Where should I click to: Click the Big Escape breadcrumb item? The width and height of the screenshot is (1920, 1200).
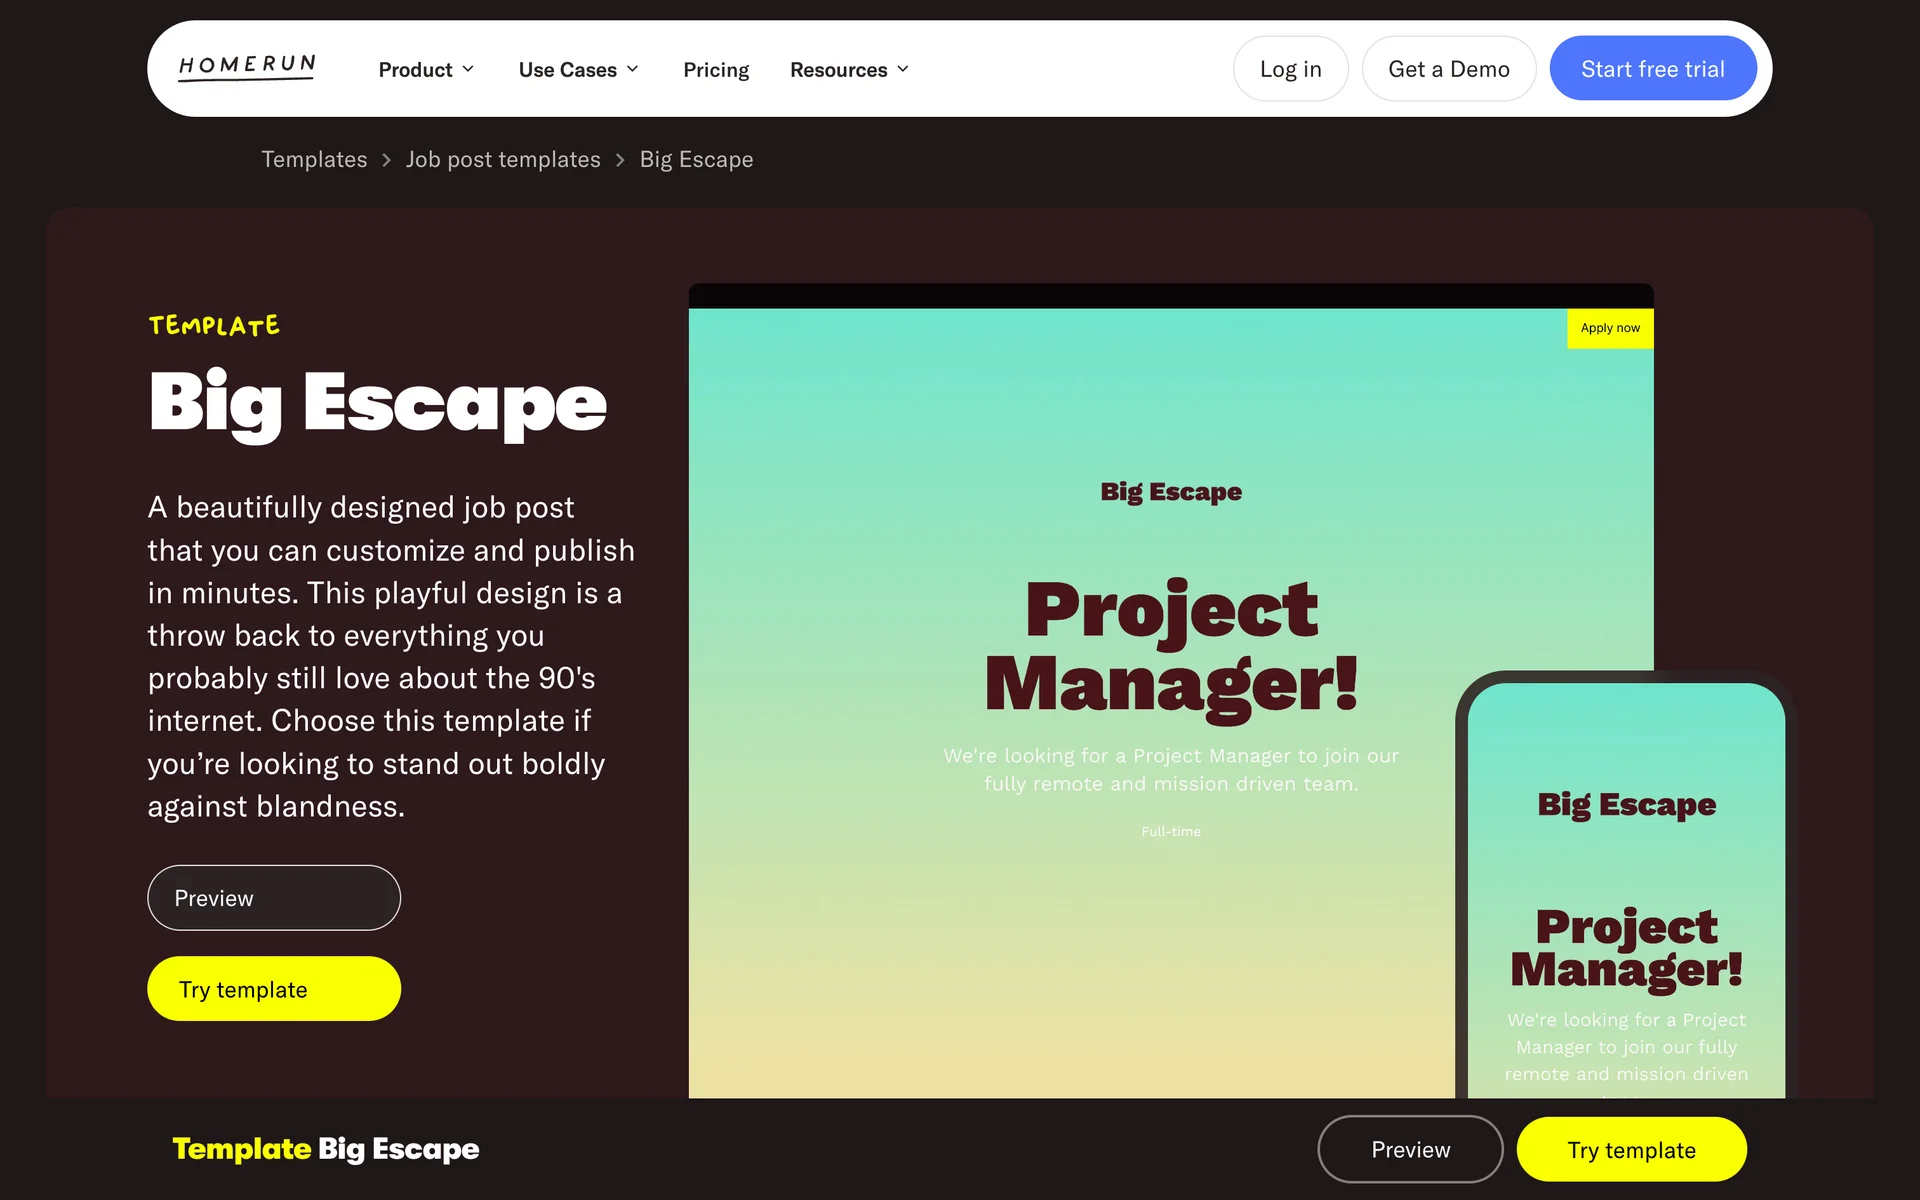point(696,160)
